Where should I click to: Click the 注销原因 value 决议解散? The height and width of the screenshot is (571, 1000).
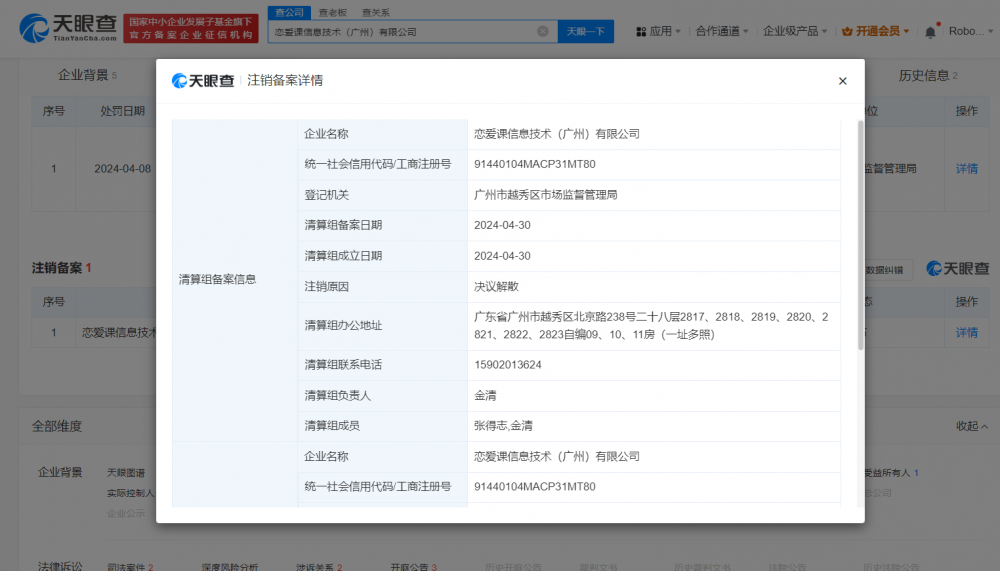[496, 286]
